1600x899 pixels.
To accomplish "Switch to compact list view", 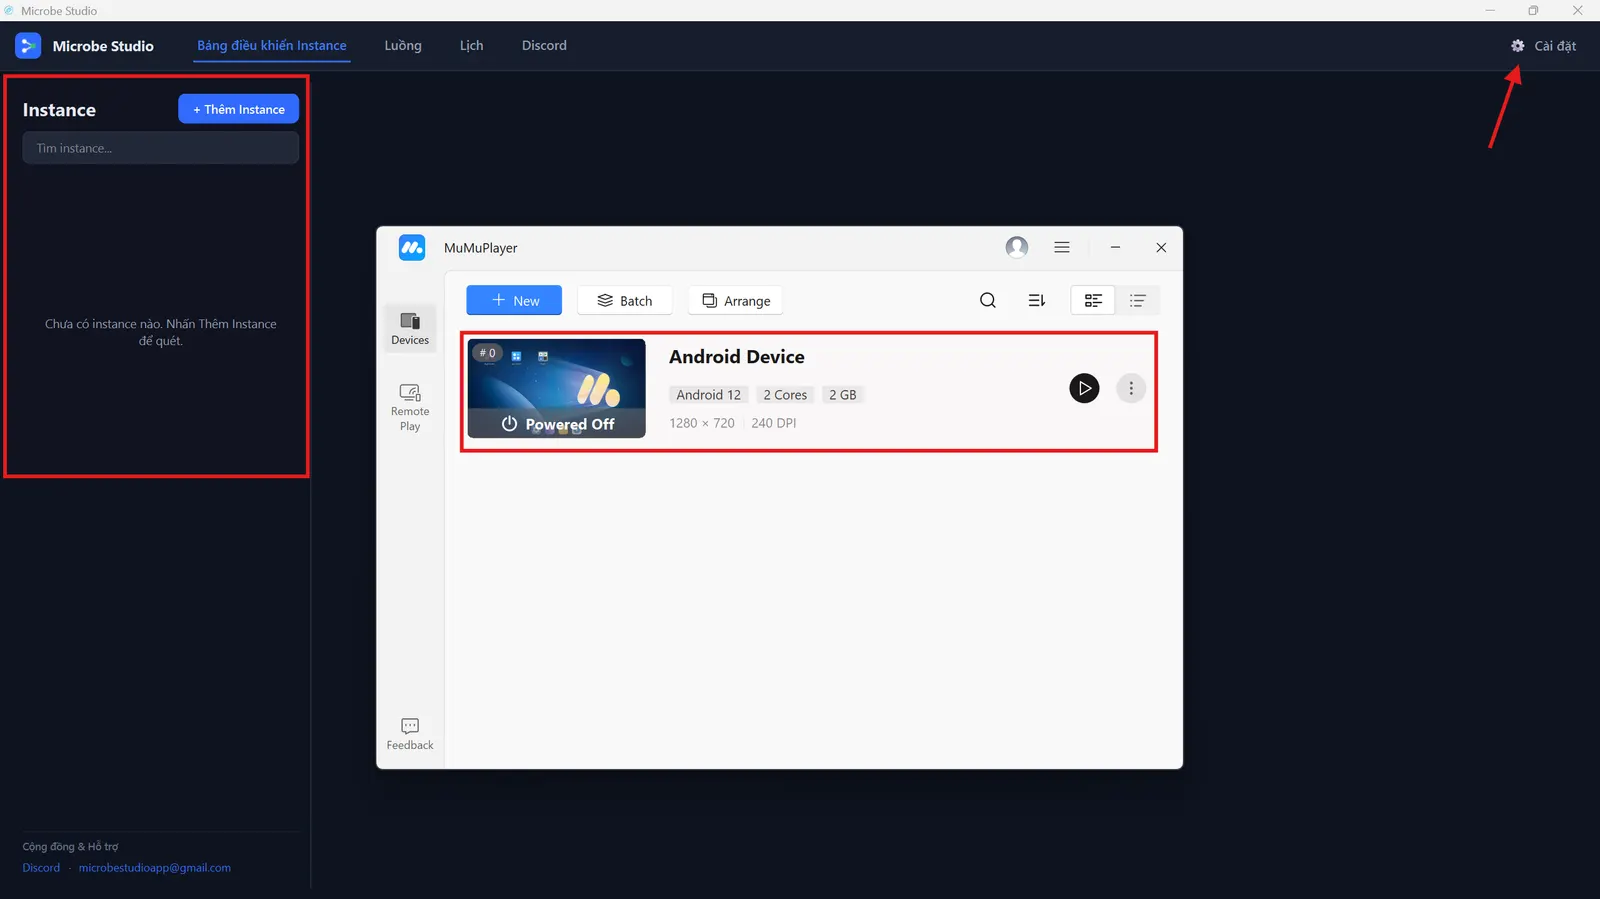I will (1137, 300).
